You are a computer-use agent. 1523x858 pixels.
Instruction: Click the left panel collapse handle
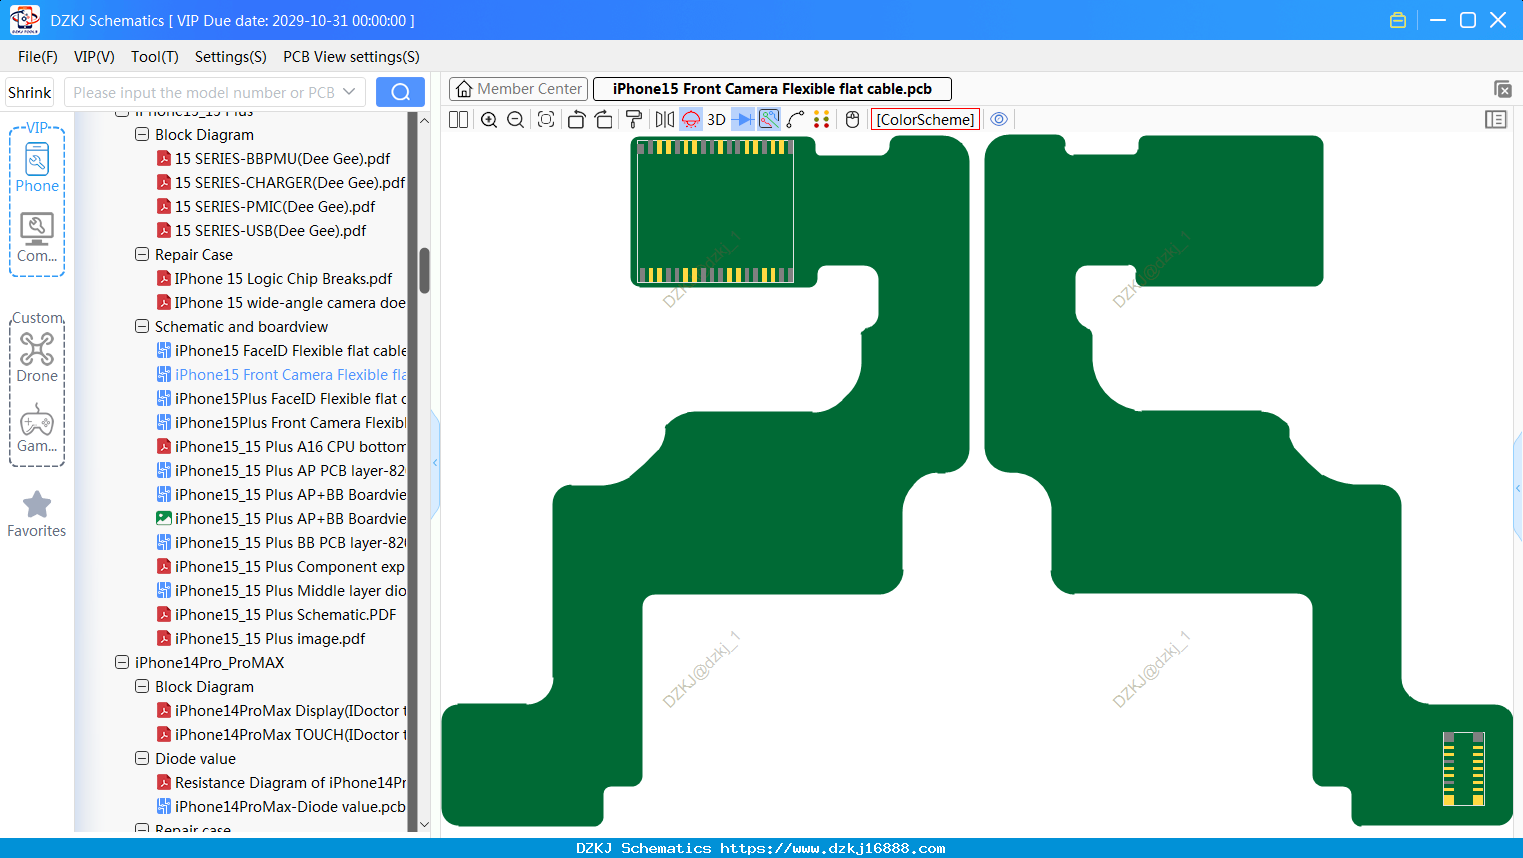click(x=435, y=463)
